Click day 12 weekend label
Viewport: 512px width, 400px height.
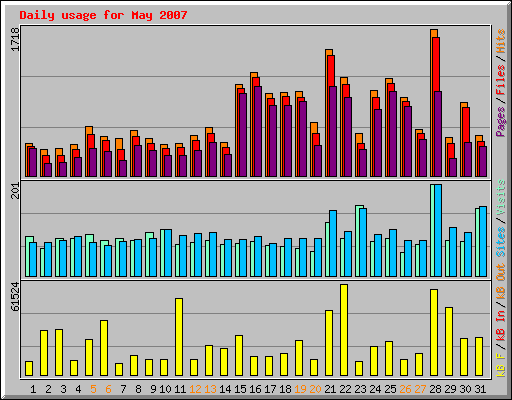pos(195,389)
